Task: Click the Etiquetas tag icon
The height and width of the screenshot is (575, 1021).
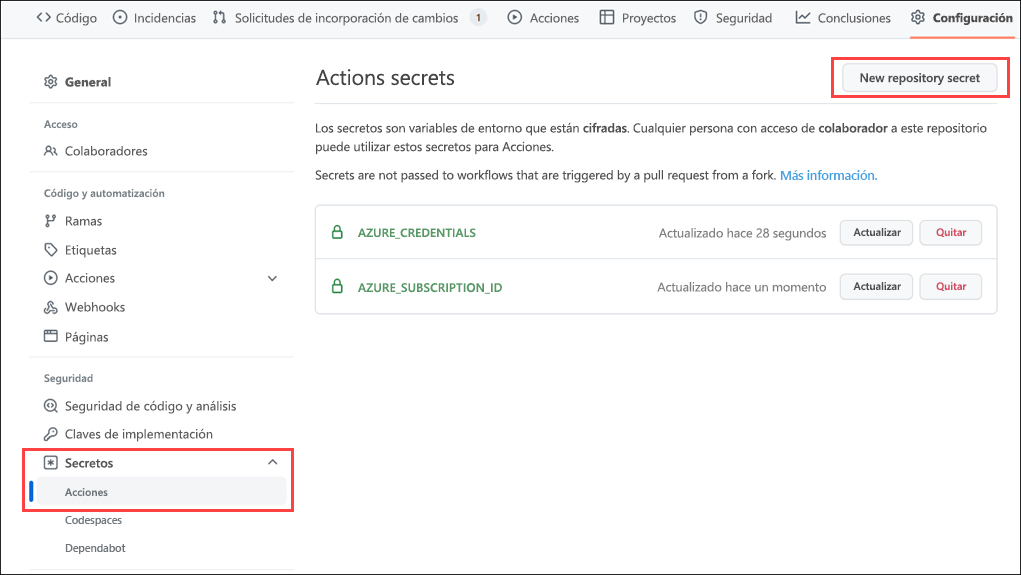Action: click(50, 250)
